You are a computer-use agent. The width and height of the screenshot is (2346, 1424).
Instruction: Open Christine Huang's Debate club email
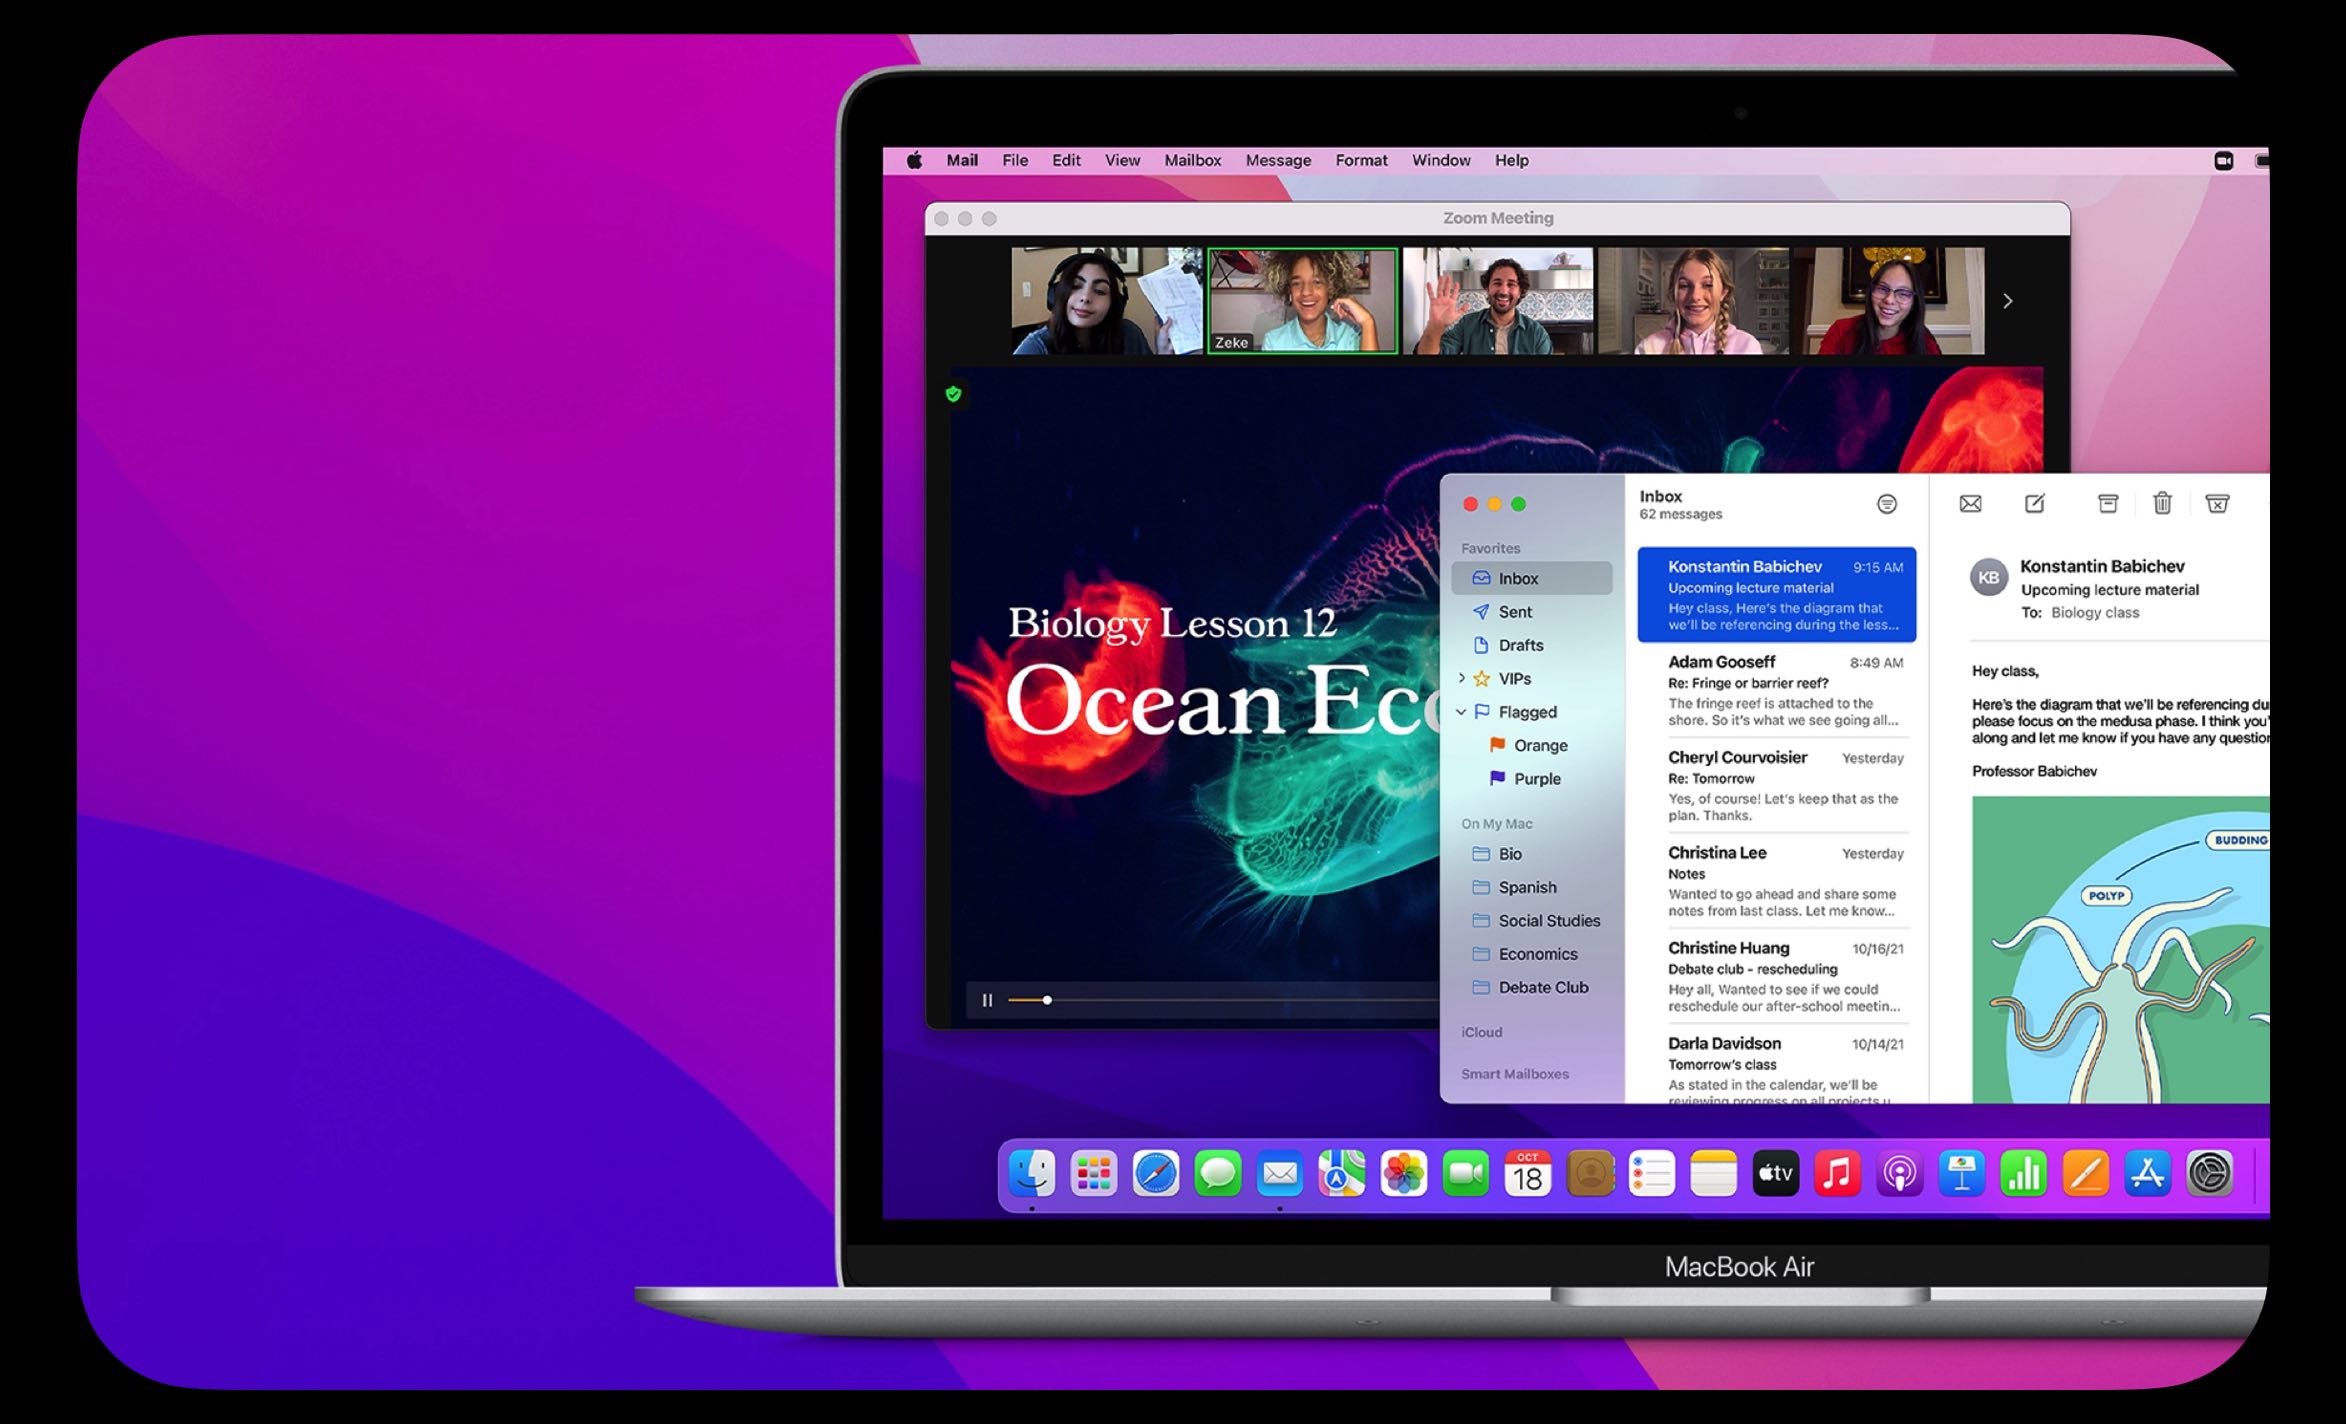[x=1777, y=976]
